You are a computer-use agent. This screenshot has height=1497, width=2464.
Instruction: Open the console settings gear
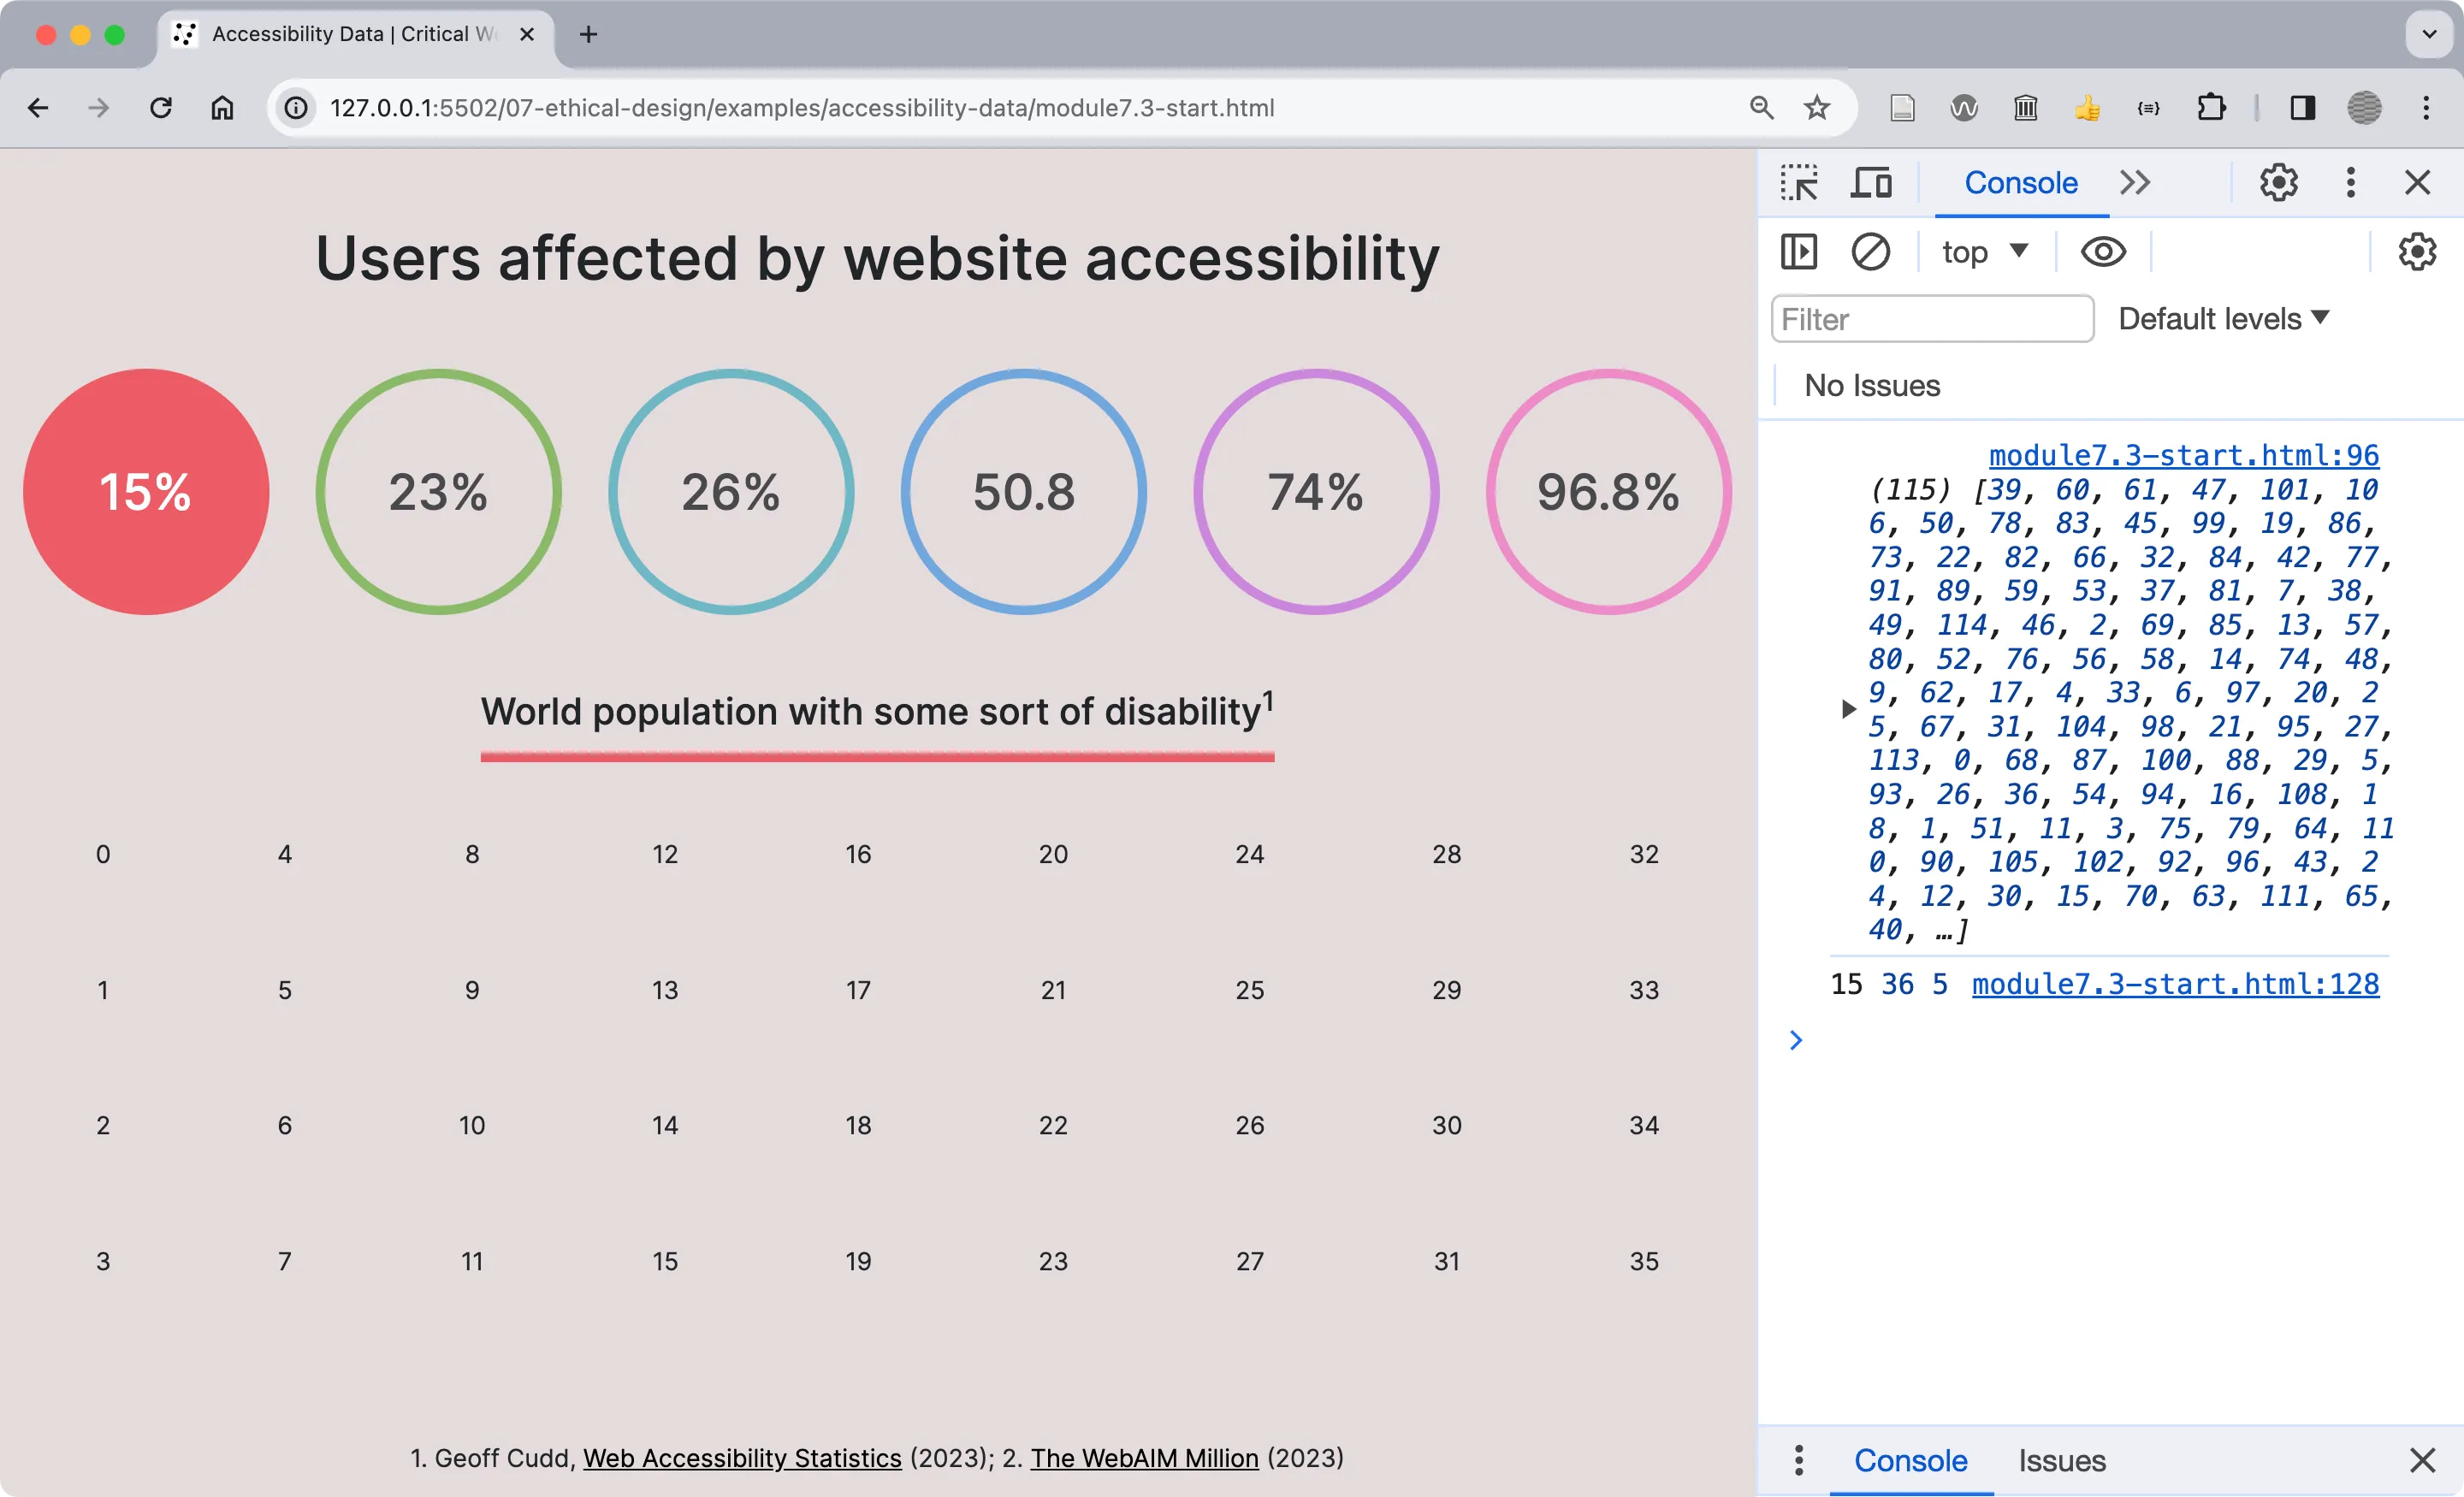(2417, 252)
